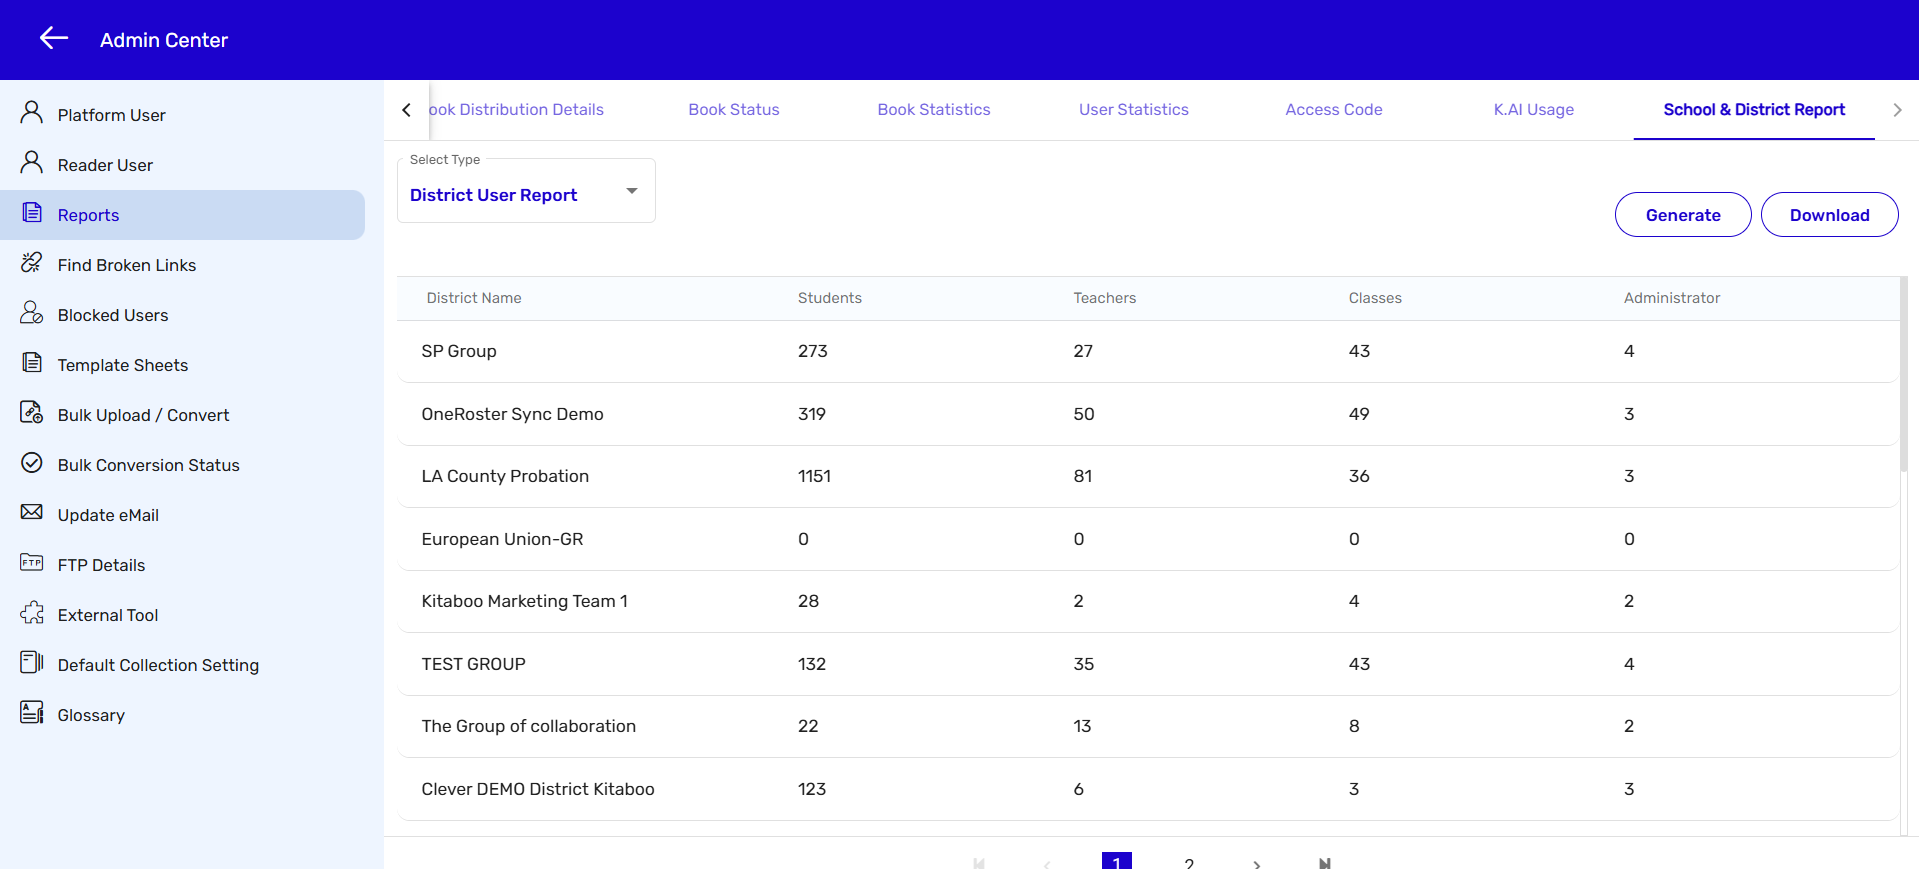
Task: Select the Bulk Upload / Convert icon
Action: click(32, 413)
